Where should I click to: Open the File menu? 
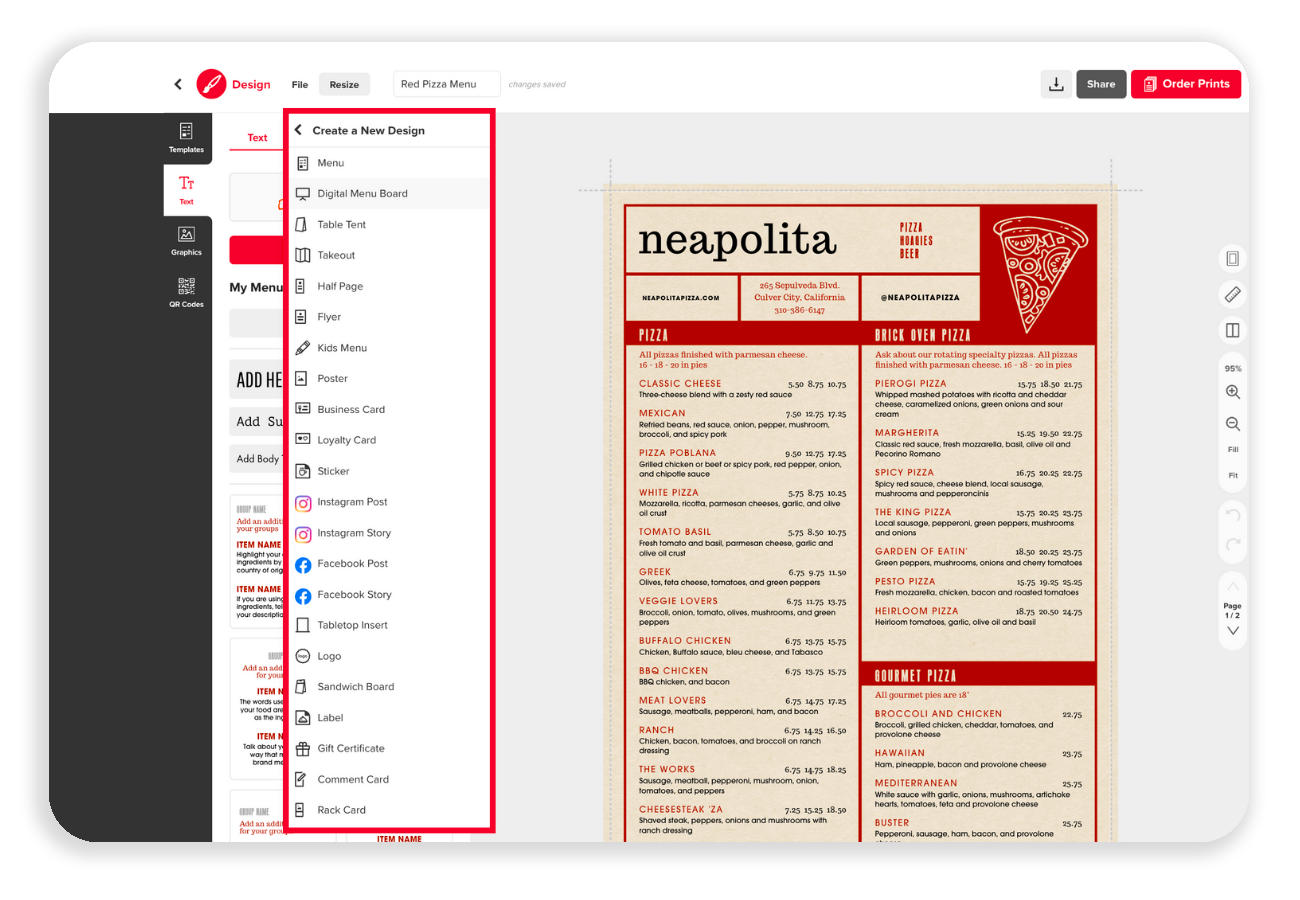pyautogui.click(x=300, y=85)
